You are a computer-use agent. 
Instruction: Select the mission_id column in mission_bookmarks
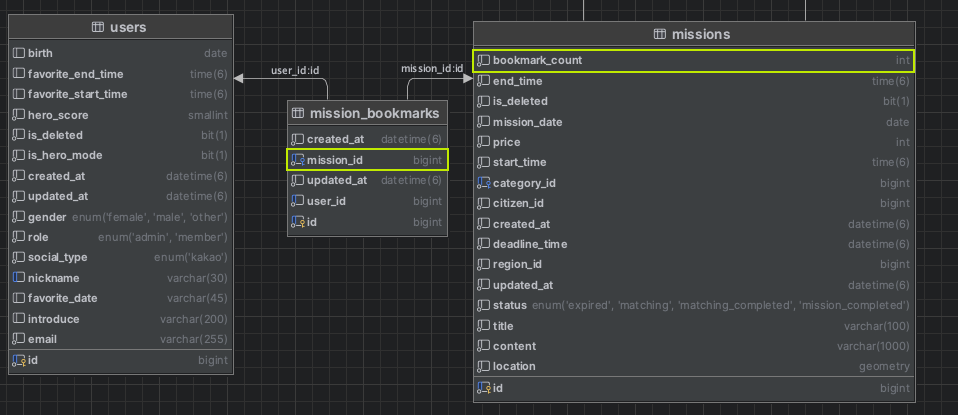click(x=367, y=160)
